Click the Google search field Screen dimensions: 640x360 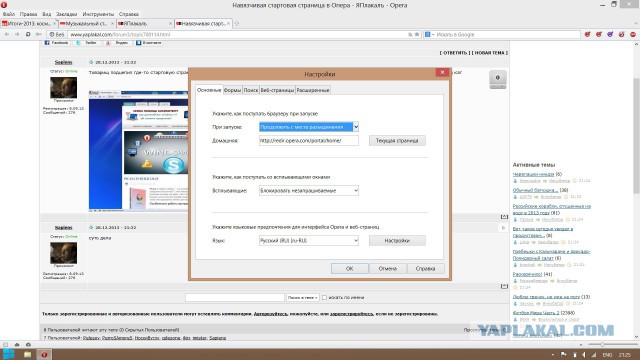[507, 35]
